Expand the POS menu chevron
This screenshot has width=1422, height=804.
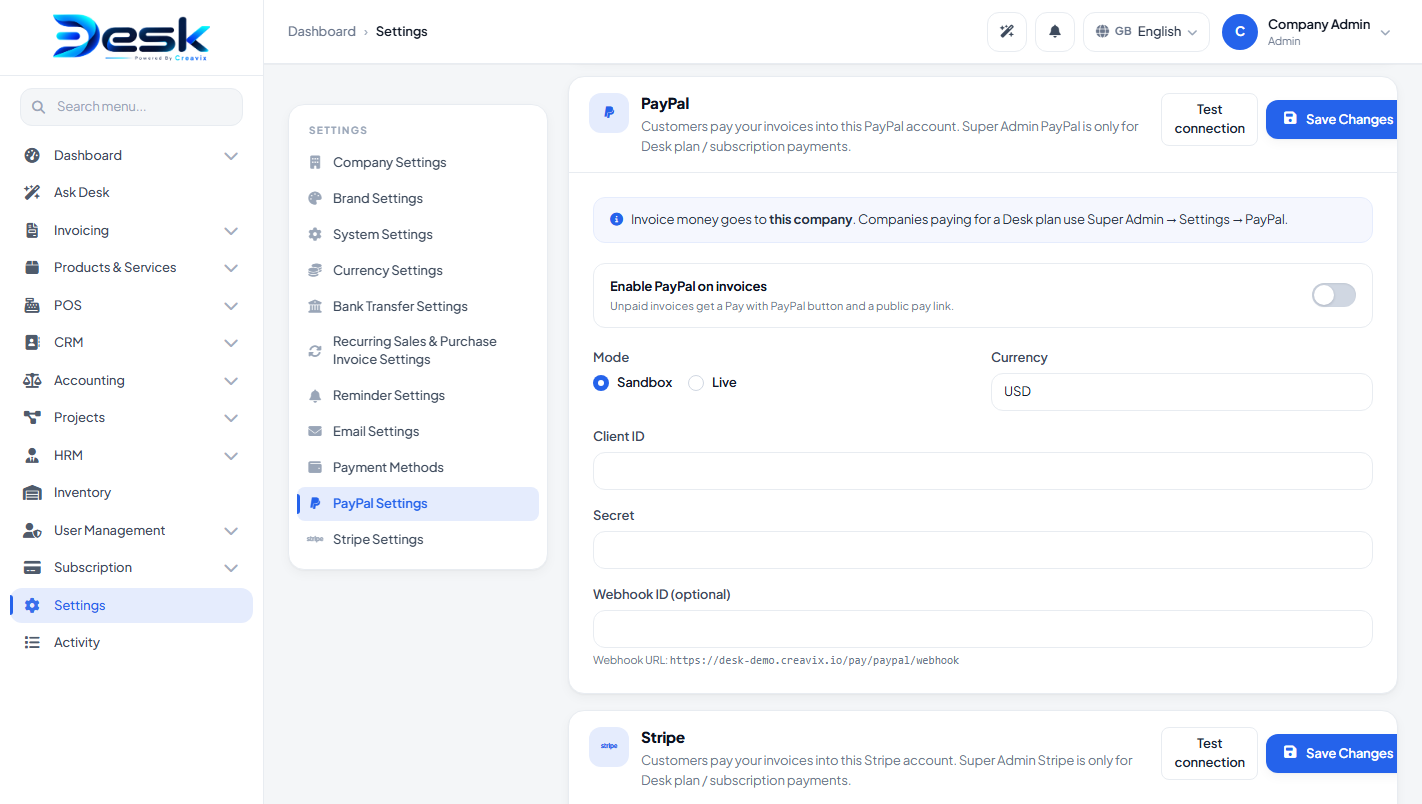(231, 306)
